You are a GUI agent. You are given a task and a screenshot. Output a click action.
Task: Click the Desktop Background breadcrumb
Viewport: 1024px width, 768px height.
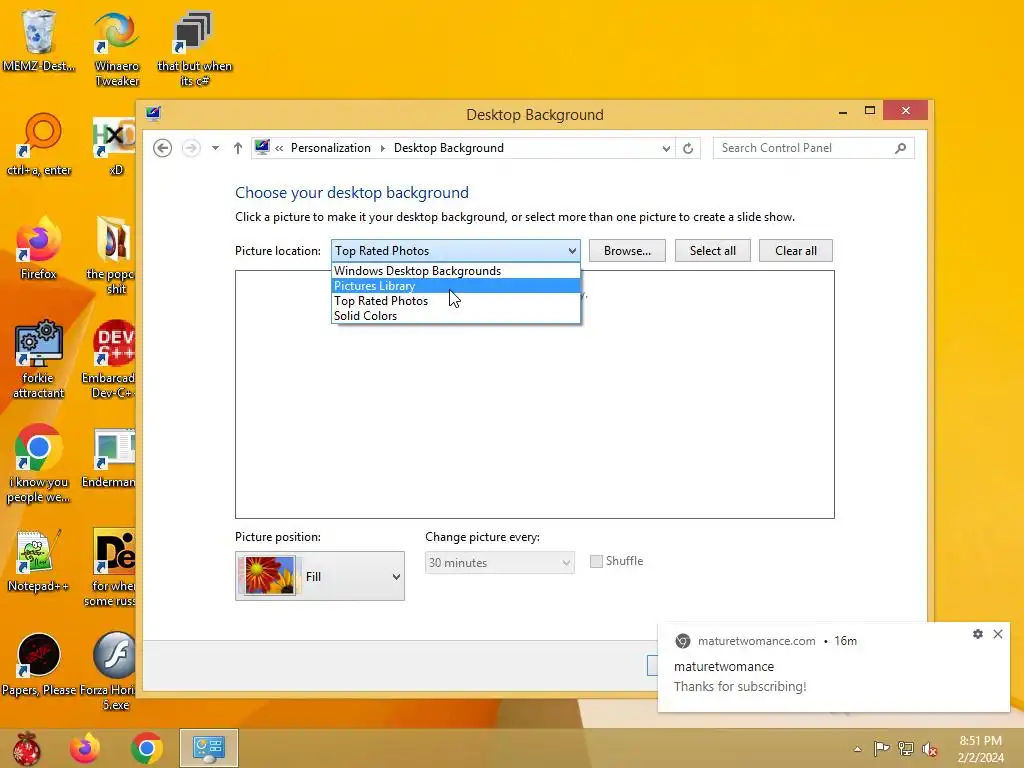(449, 148)
